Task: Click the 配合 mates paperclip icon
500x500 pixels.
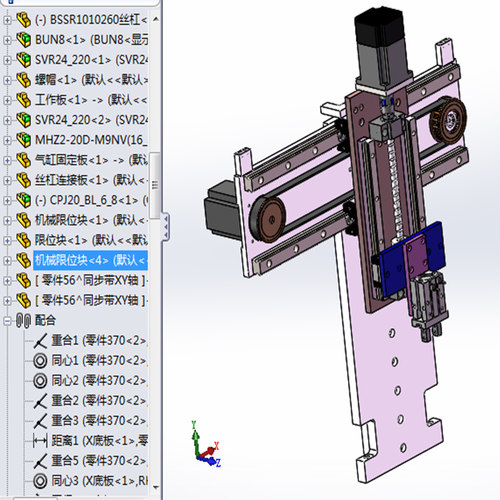Action: 23,321
